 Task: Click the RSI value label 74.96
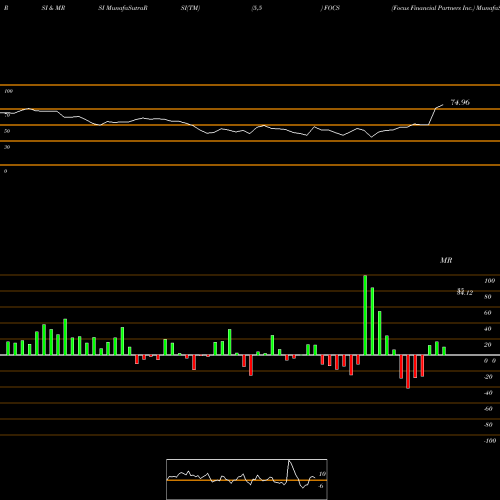(460, 102)
